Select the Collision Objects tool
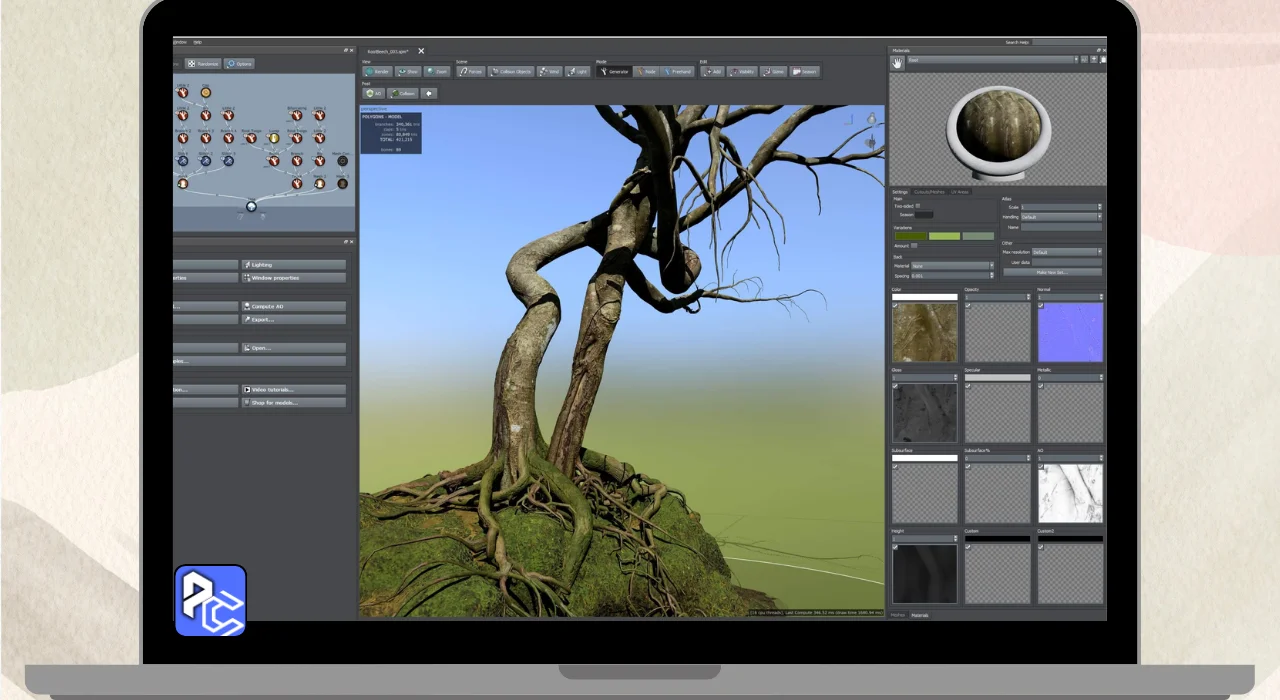1280x700 pixels. [511, 71]
